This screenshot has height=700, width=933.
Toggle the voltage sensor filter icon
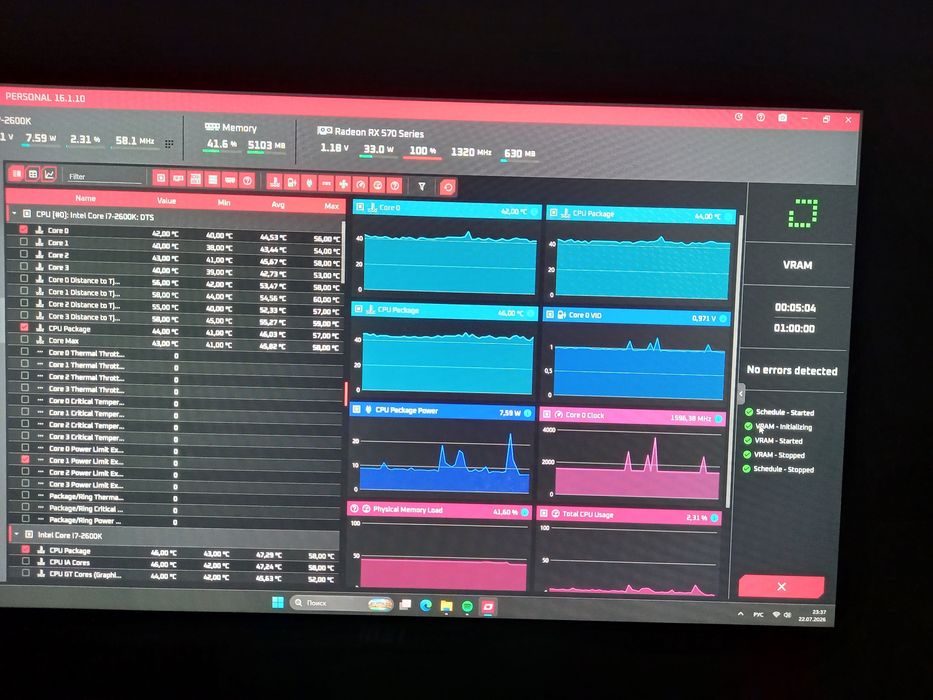[x=292, y=183]
